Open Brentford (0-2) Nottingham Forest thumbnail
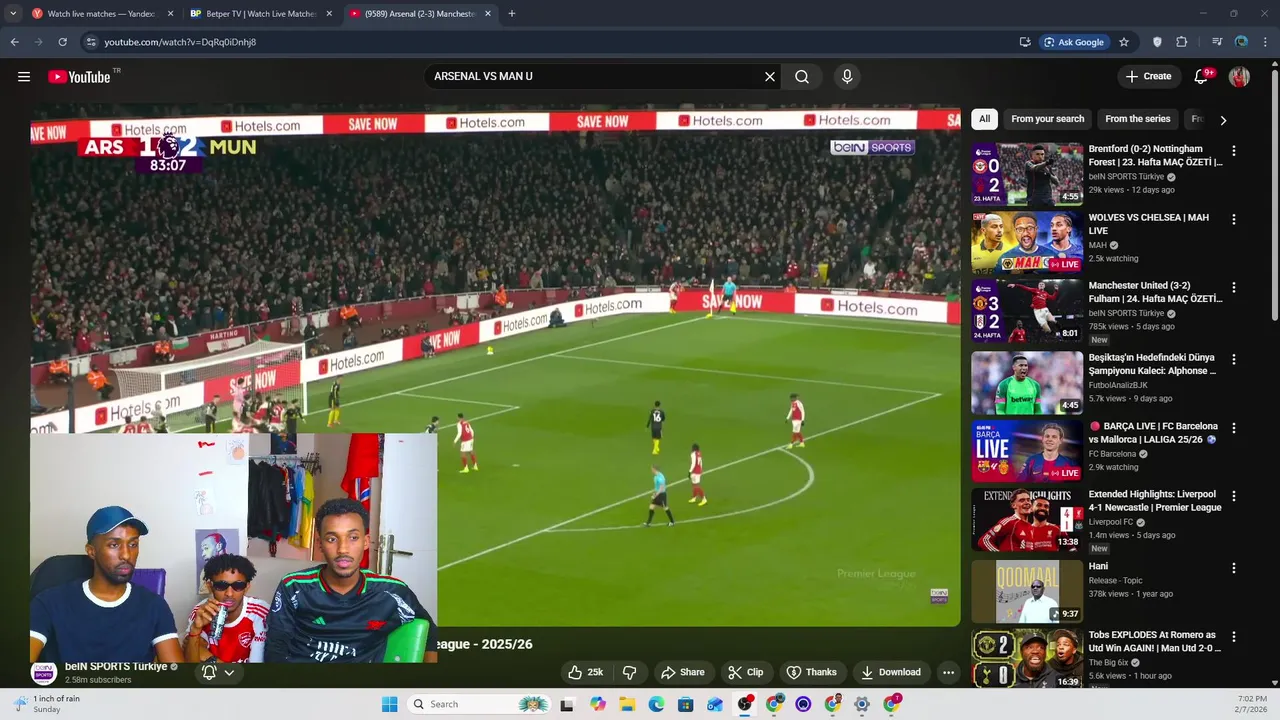The image size is (1280, 720). coord(1027,174)
